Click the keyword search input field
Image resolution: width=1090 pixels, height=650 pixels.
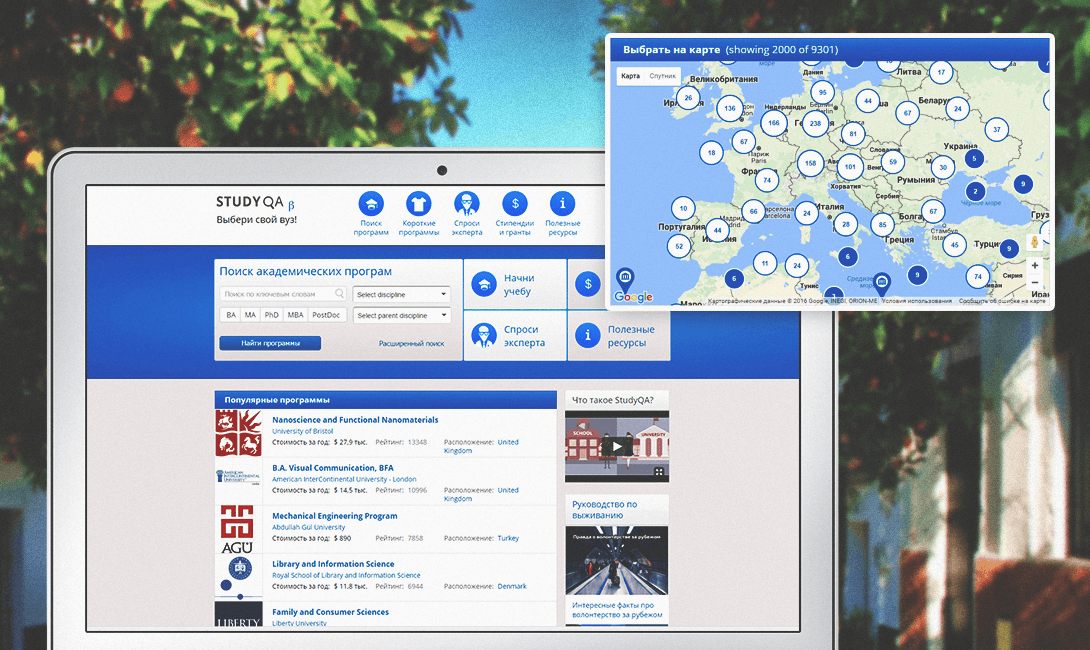[283, 294]
